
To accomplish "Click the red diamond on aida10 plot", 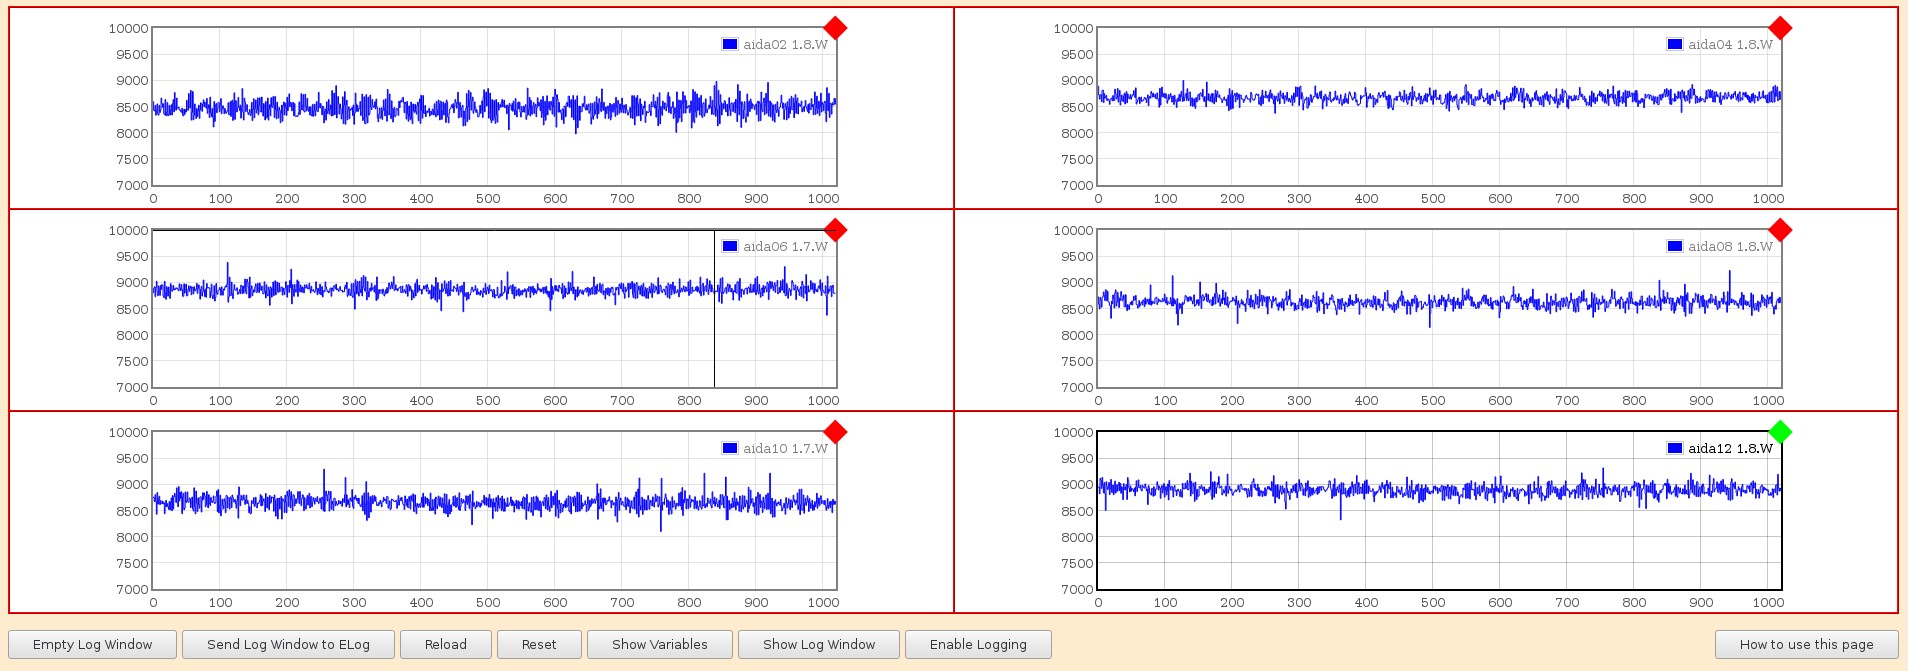I will (835, 432).
